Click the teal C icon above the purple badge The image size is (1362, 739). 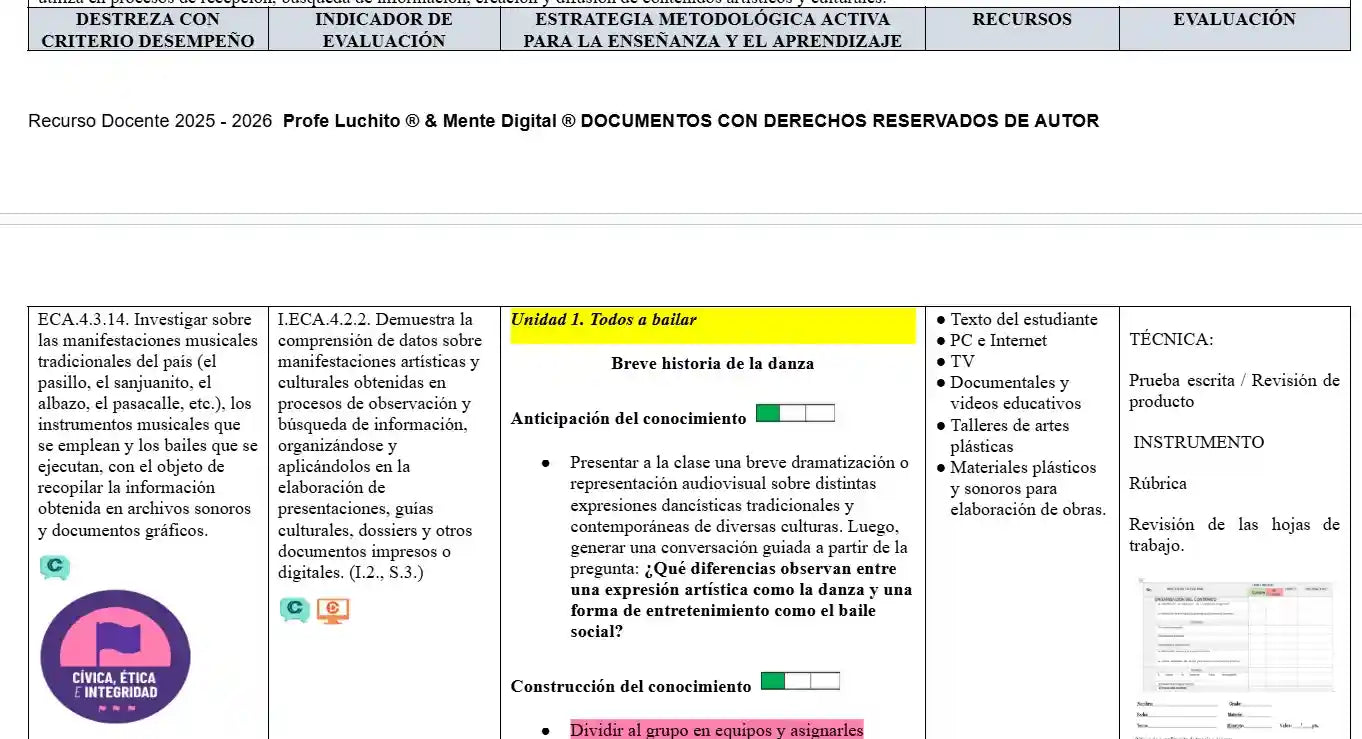pos(55,567)
